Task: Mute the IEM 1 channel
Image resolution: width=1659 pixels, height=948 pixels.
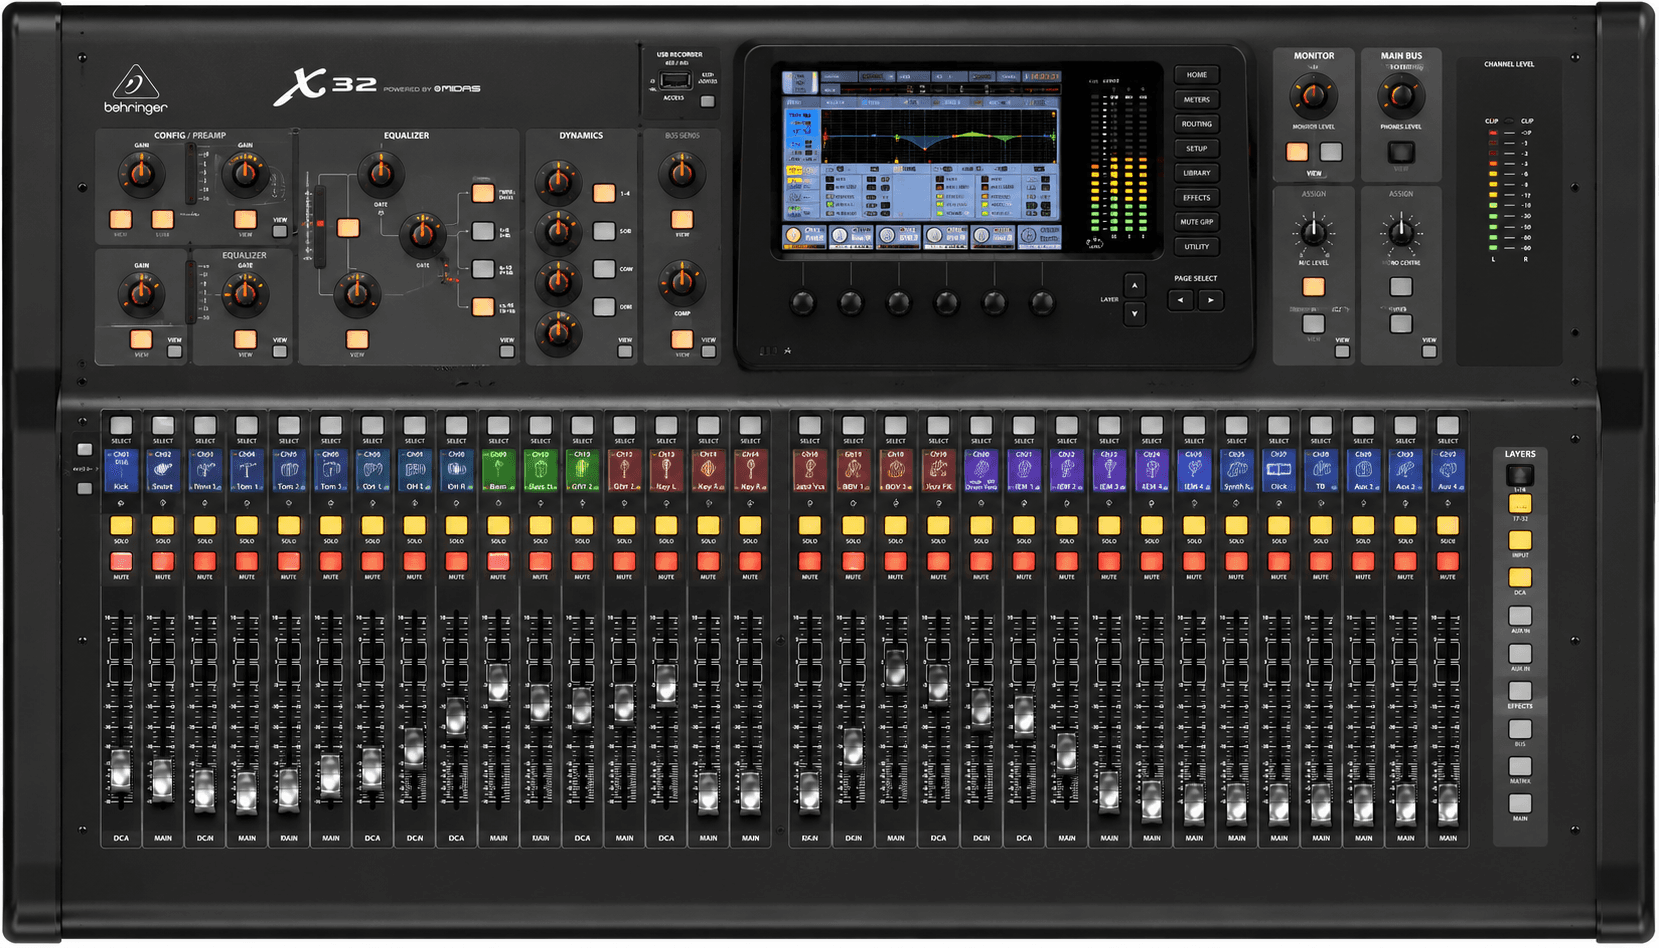Action: tap(1024, 561)
